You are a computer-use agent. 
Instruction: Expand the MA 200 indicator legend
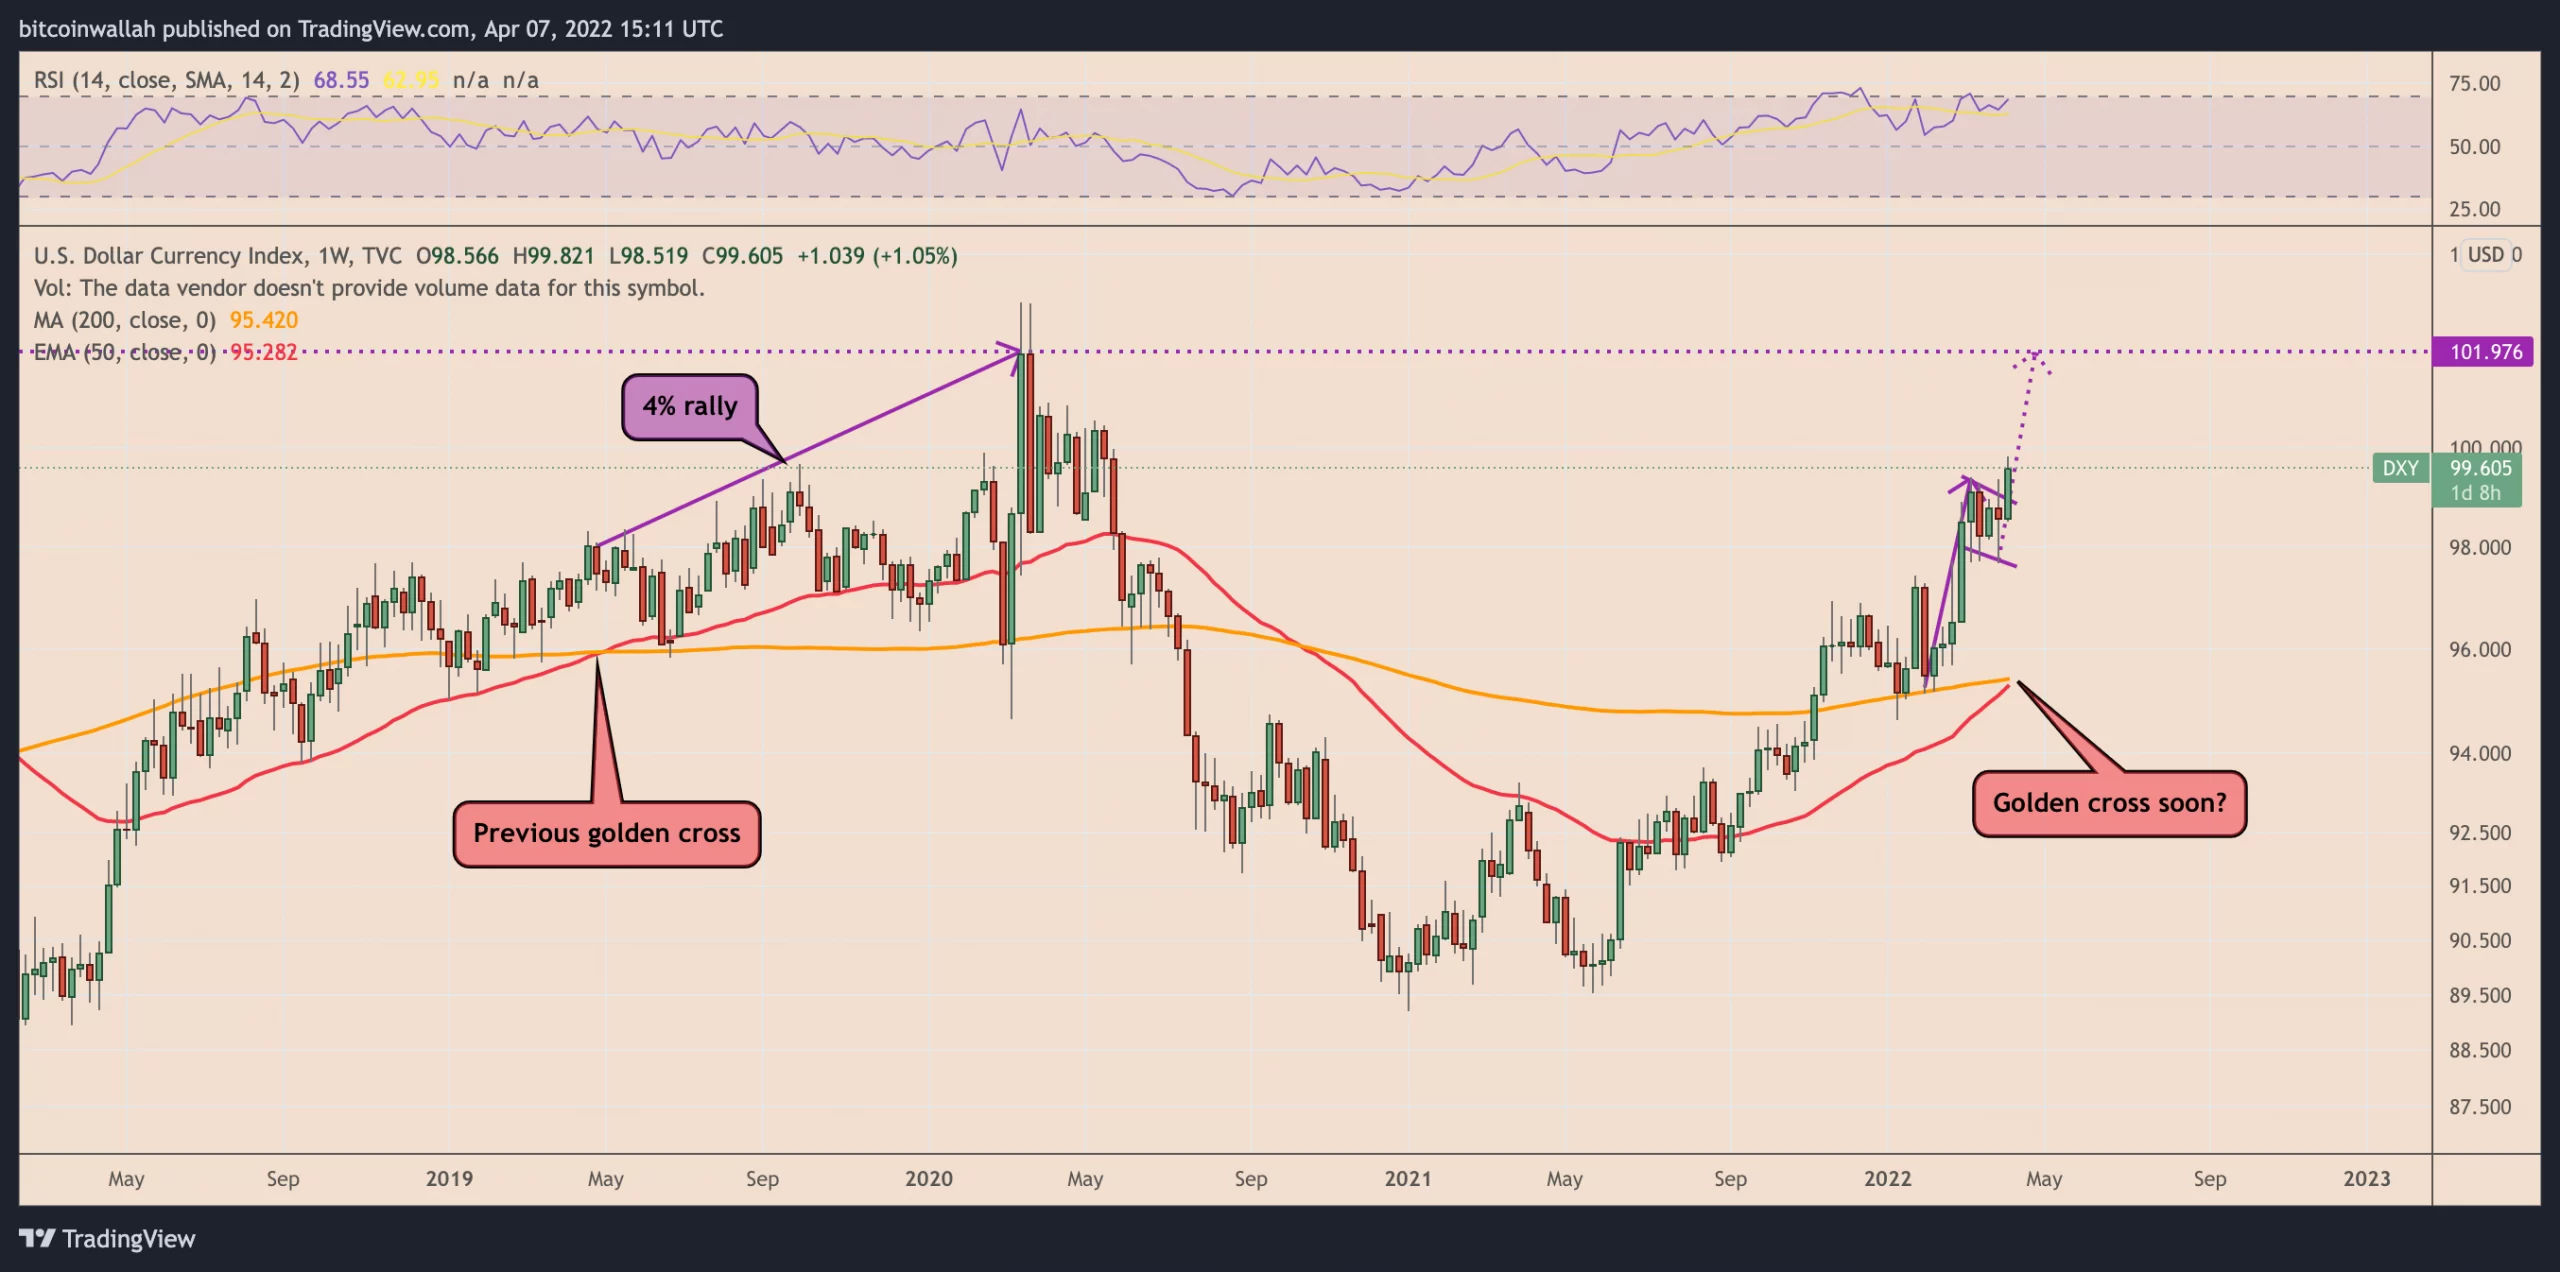(124, 320)
